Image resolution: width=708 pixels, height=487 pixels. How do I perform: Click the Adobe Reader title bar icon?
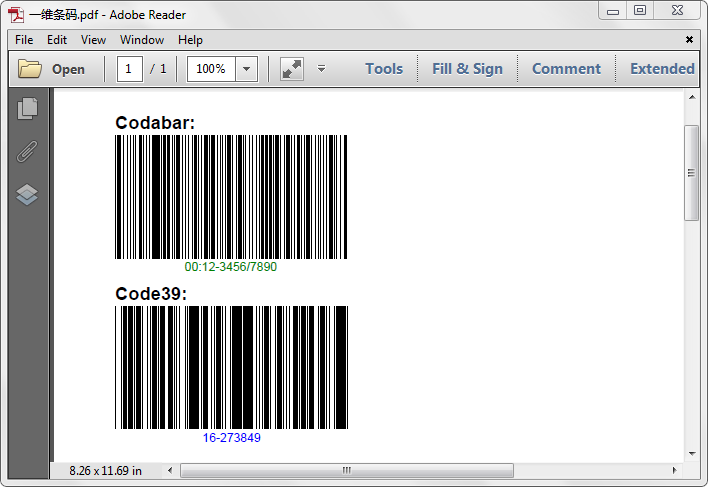(16, 15)
